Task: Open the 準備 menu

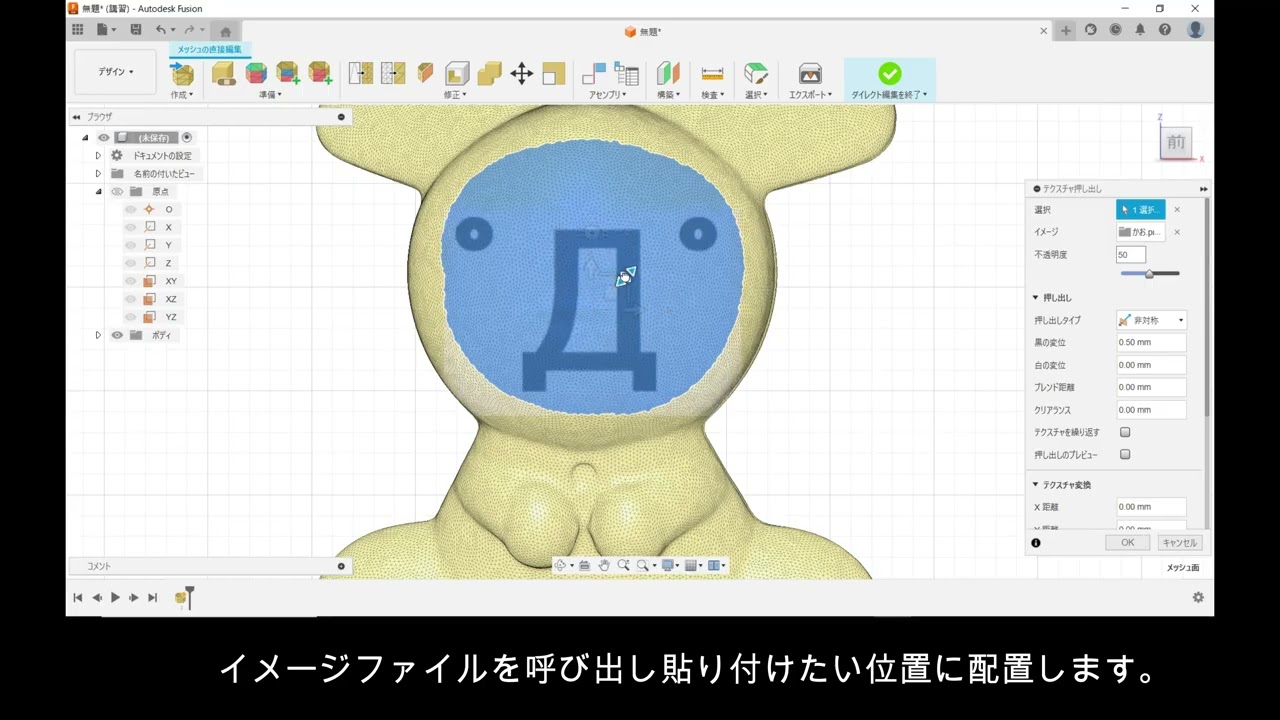Action: click(270, 95)
